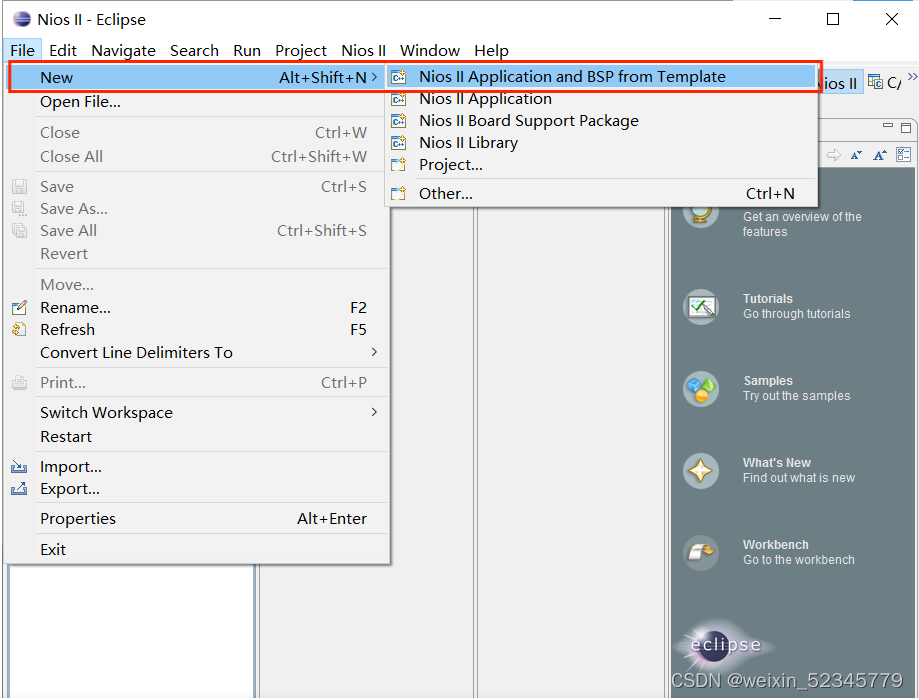919x700 pixels.
Task: Open the Navigate menu
Action: click(x=123, y=50)
